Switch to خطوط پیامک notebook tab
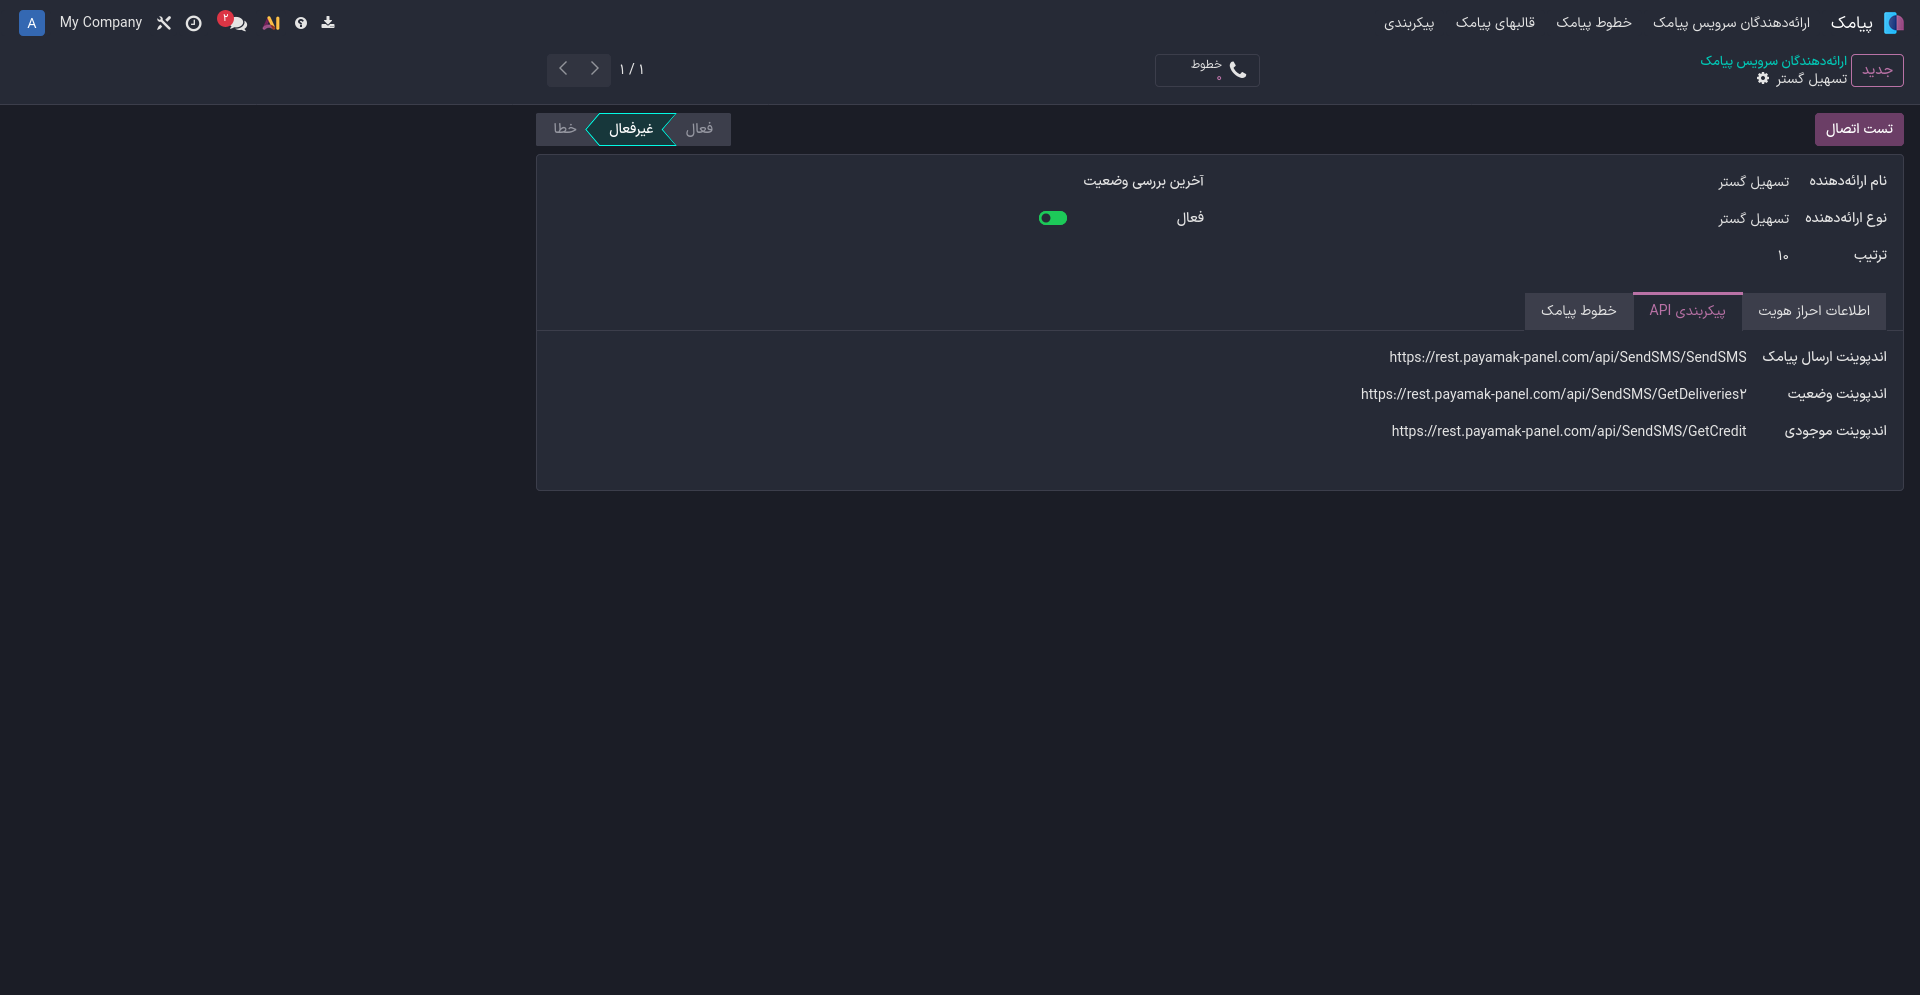Image resolution: width=1920 pixels, height=995 pixels. tap(1578, 311)
